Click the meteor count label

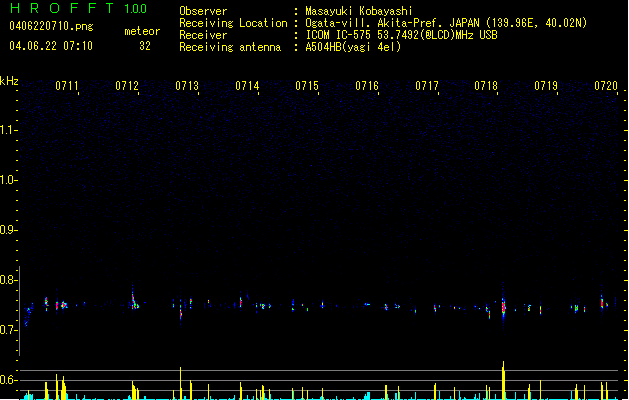pyautogui.click(x=142, y=31)
